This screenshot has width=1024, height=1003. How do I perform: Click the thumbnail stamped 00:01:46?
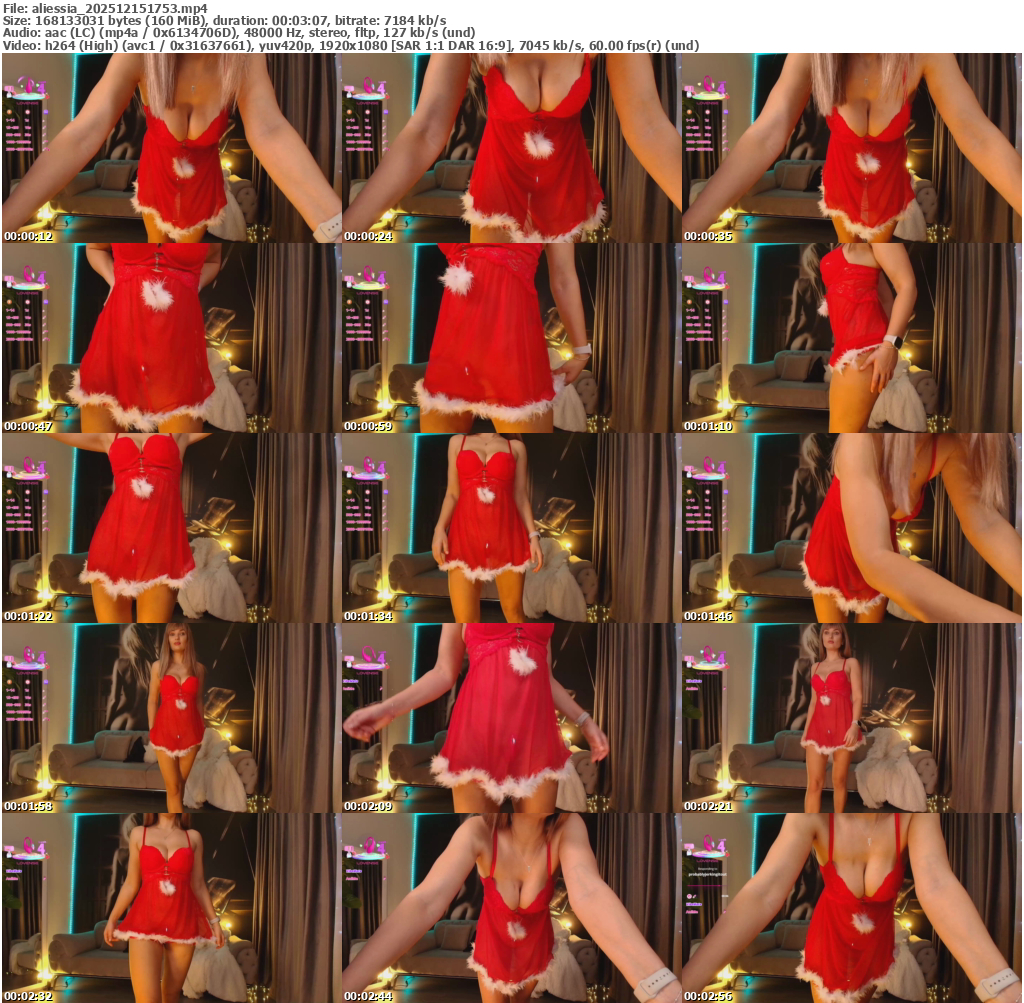point(851,528)
